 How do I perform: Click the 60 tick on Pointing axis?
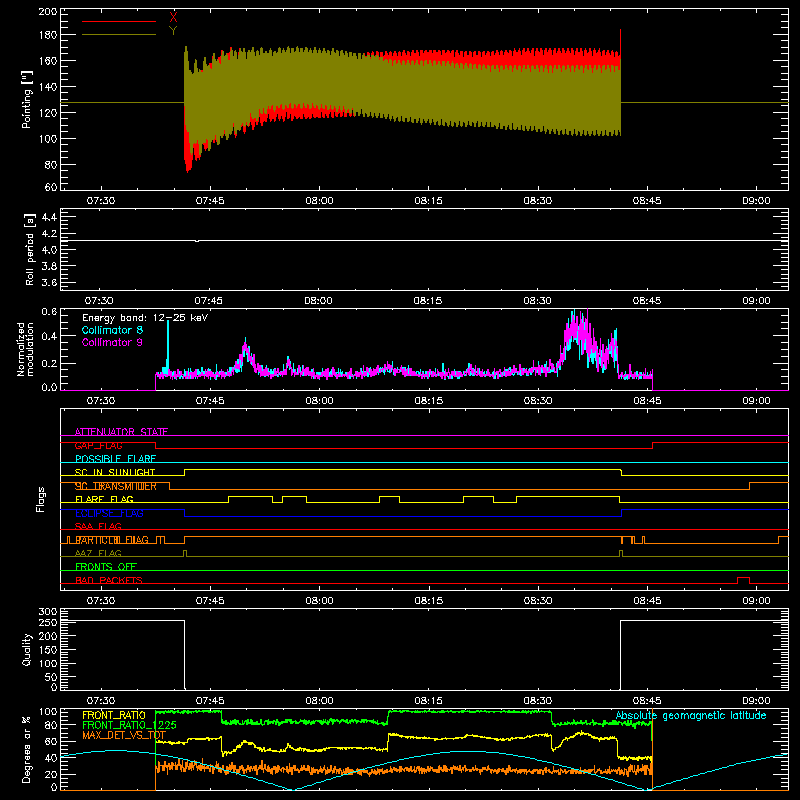(x=51, y=187)
